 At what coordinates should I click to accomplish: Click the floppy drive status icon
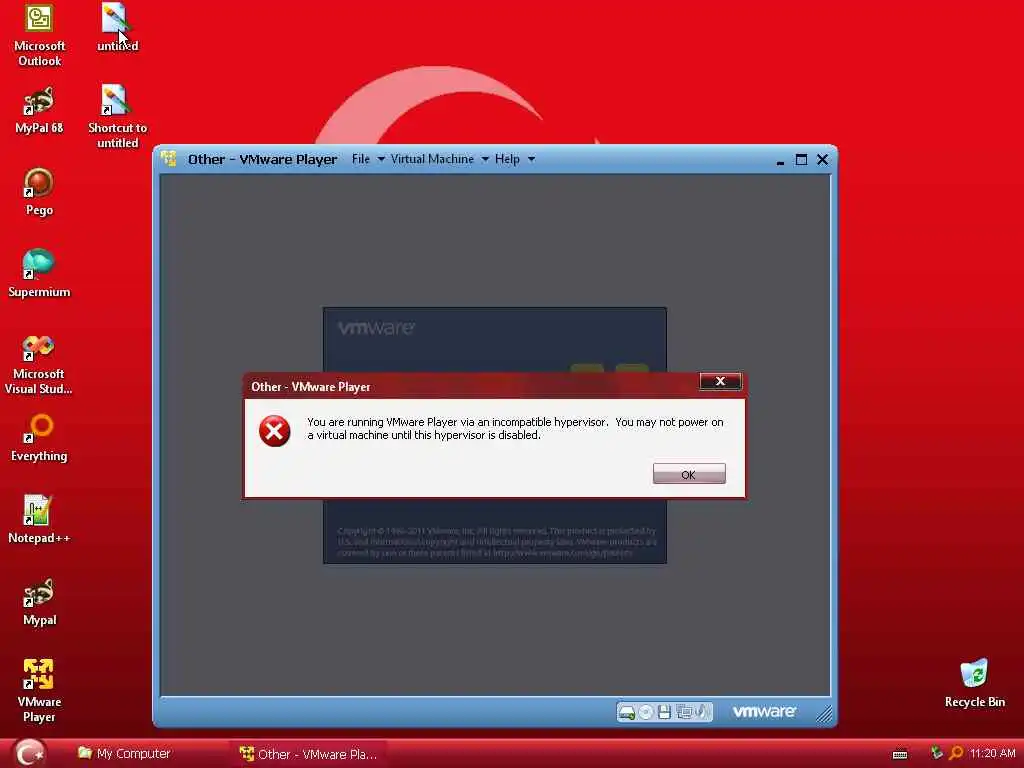click(664, 712)
